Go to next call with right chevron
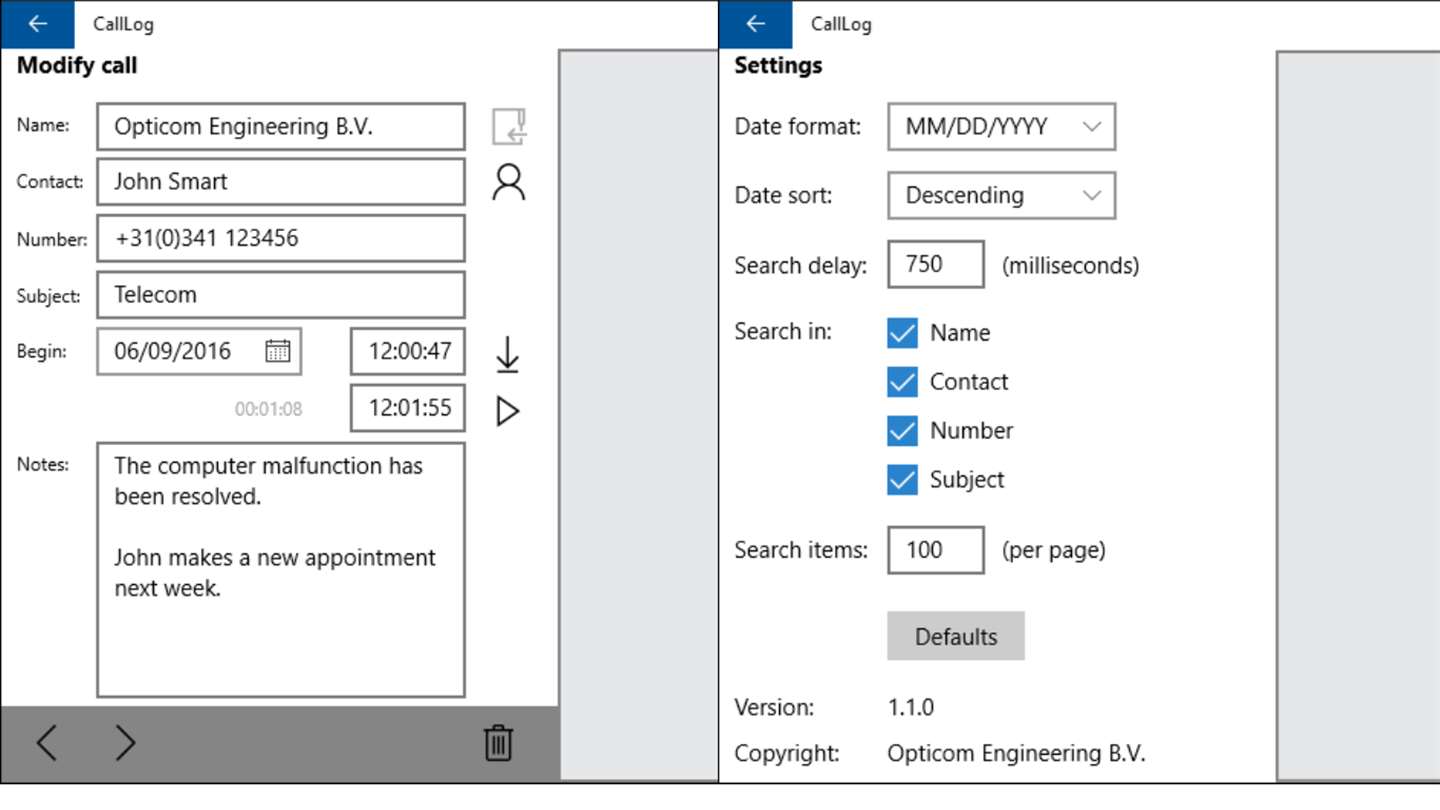The width and height of the screenshot is (1440, 810). click(x=125, y=743)
